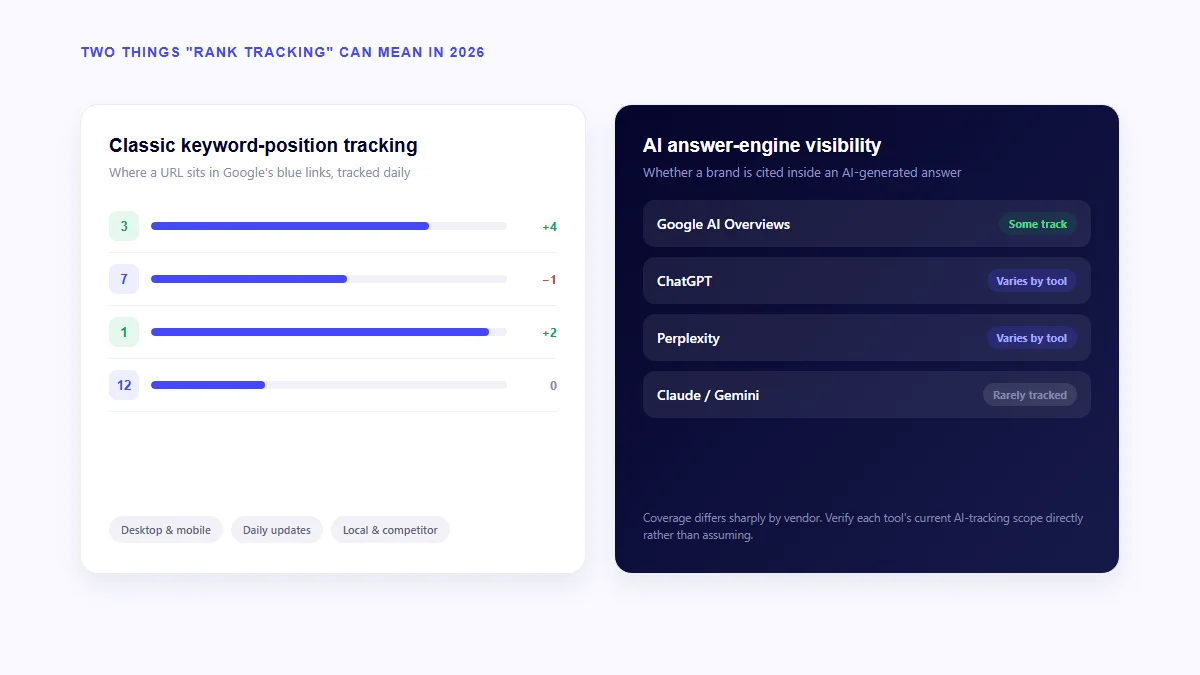Click the Varies by tool badge for Perplexity

click(x=1032, y=338)
